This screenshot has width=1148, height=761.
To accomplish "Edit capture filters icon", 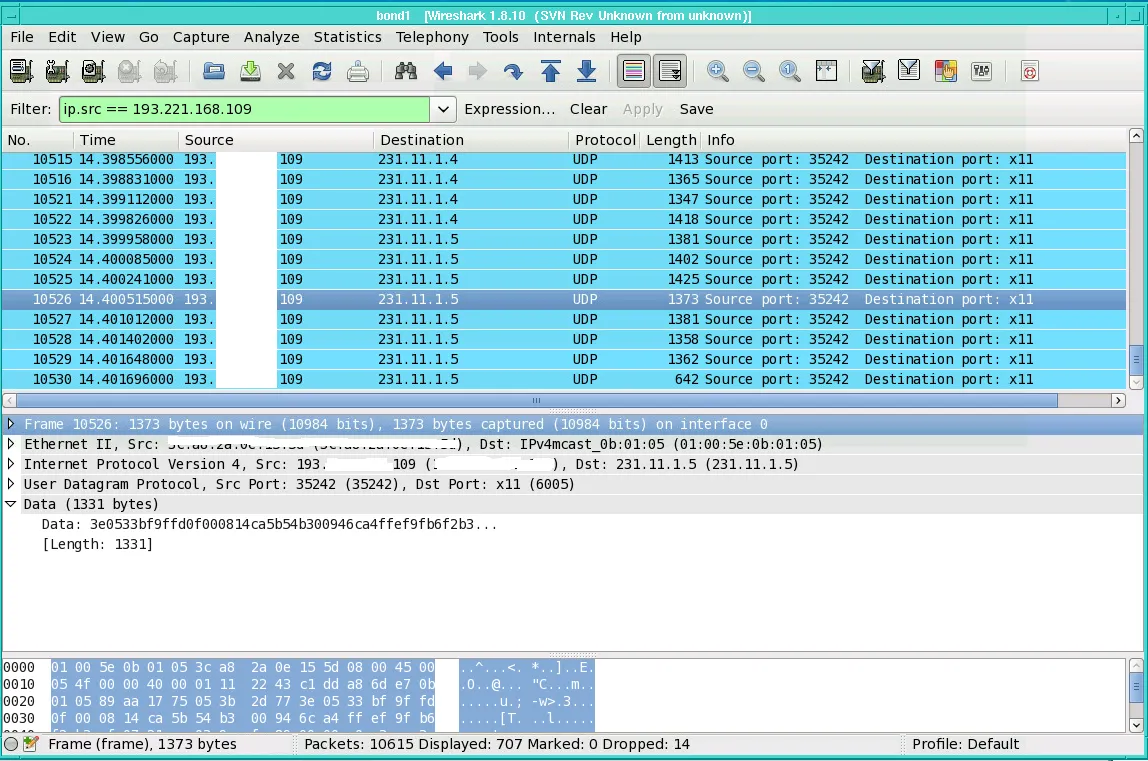I will 873,71.
